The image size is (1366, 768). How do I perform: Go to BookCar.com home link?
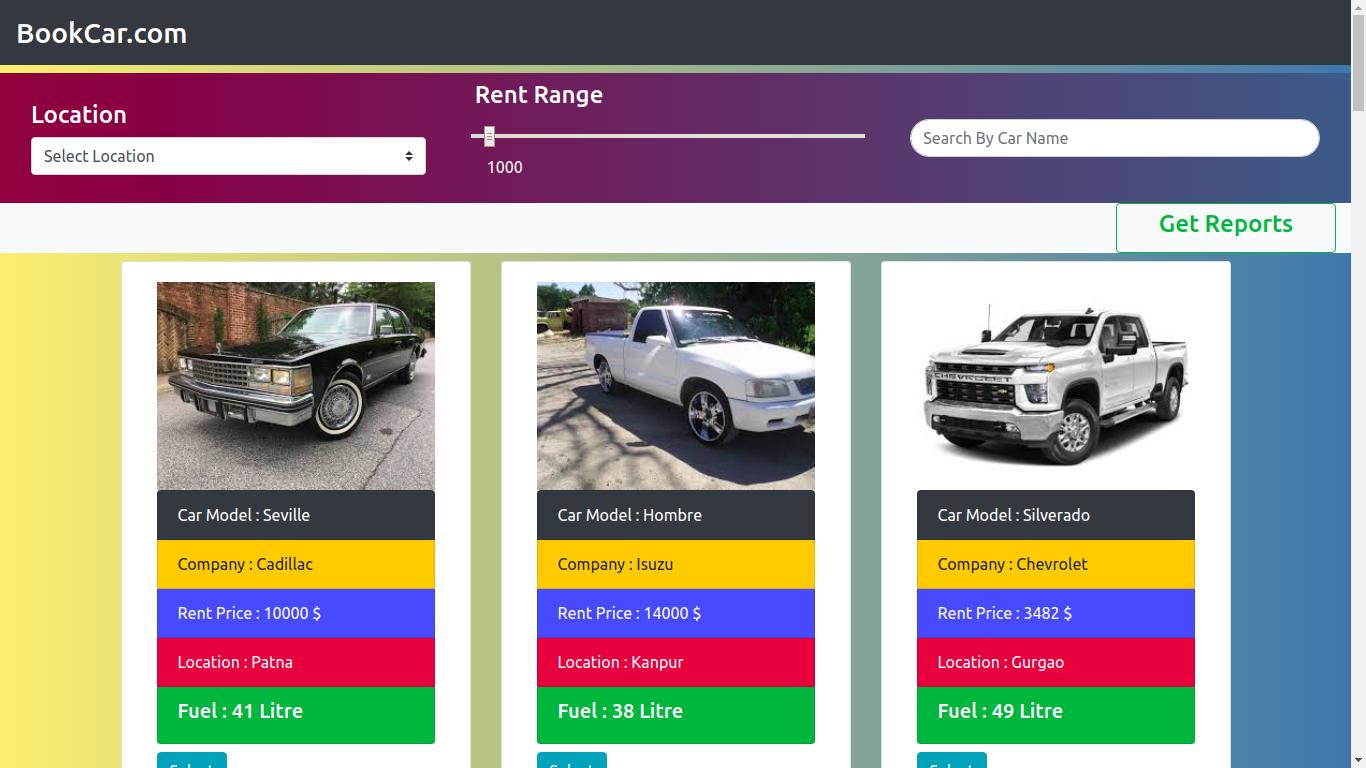click(102, 33)
